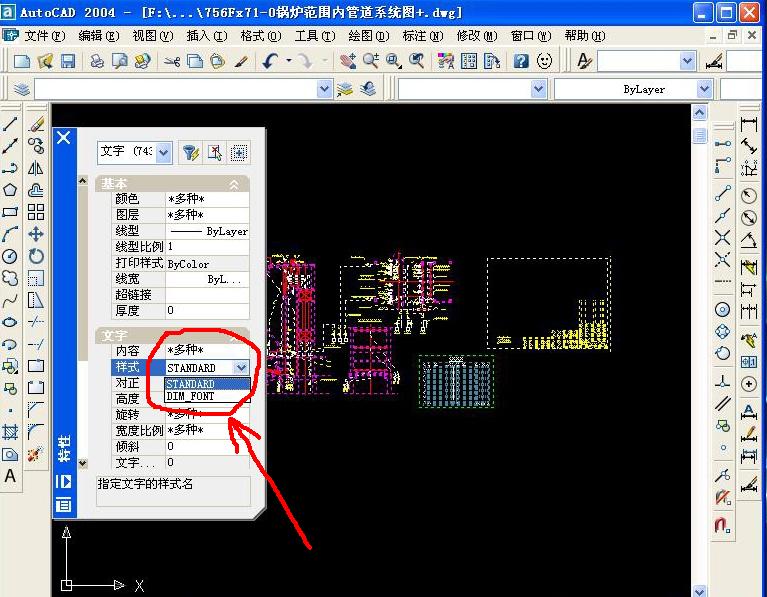
Task: Click the Paste clipboard icon
Action: [217, 61]
